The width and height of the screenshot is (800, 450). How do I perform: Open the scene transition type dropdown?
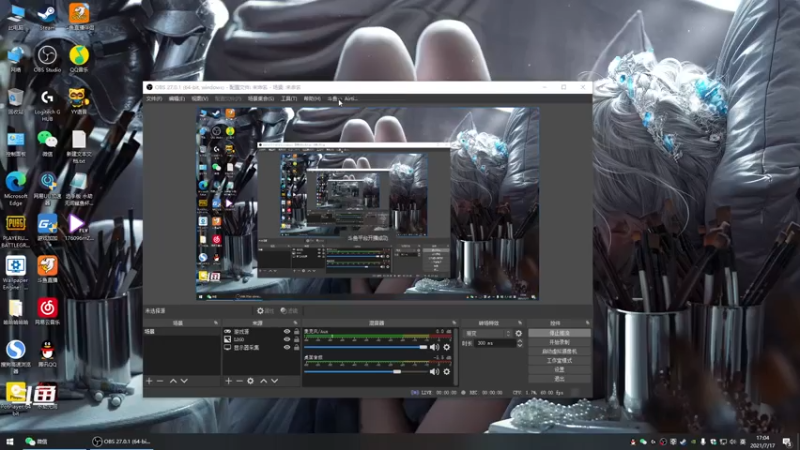pos(488,333)
